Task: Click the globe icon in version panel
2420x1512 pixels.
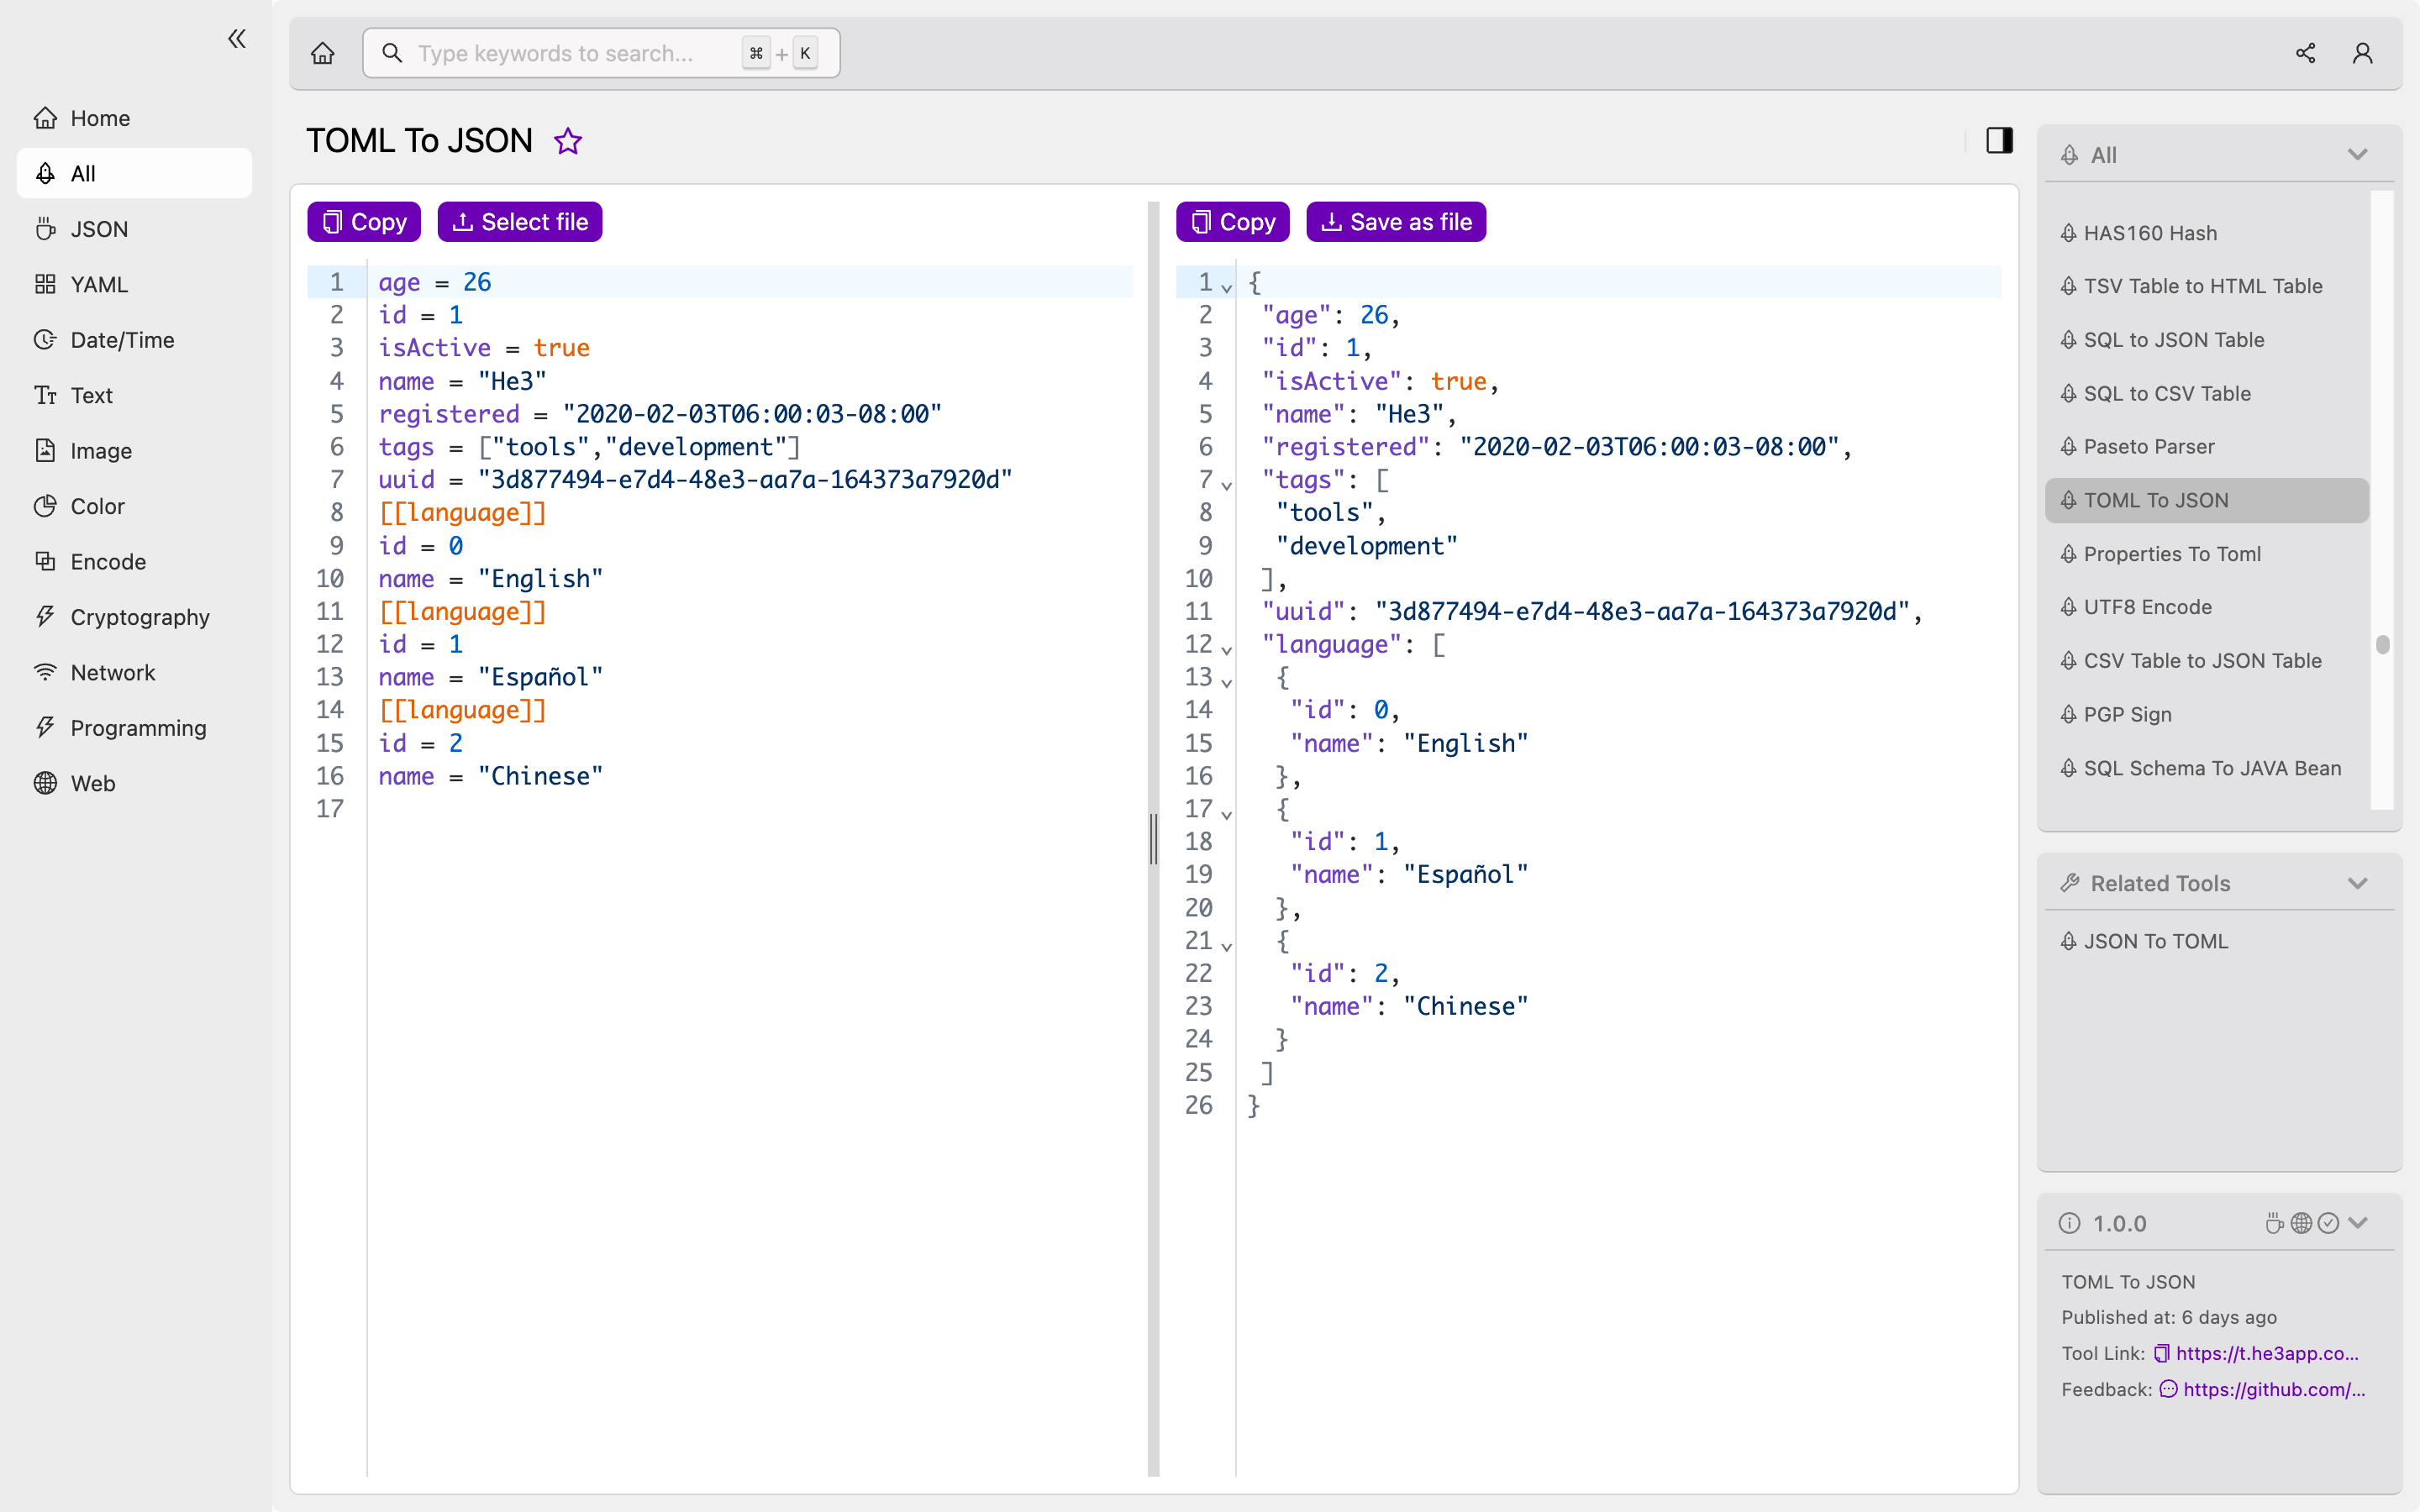Action: [2301, 1223]
